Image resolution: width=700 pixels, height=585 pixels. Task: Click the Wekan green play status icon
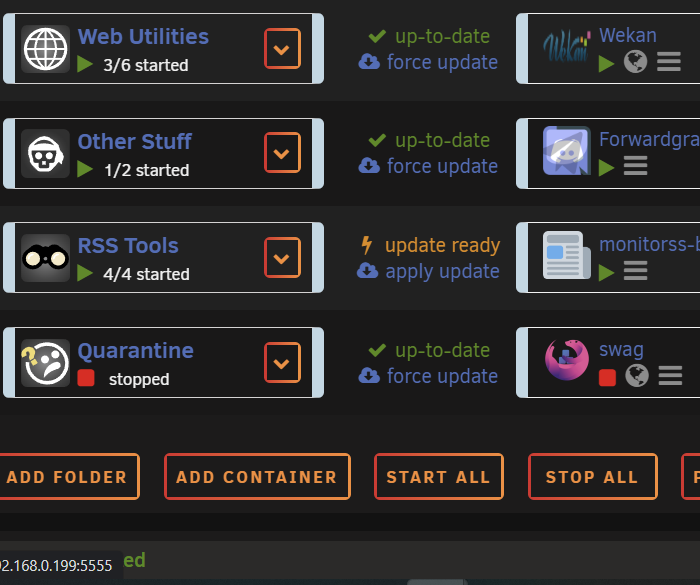pos(606,63)
